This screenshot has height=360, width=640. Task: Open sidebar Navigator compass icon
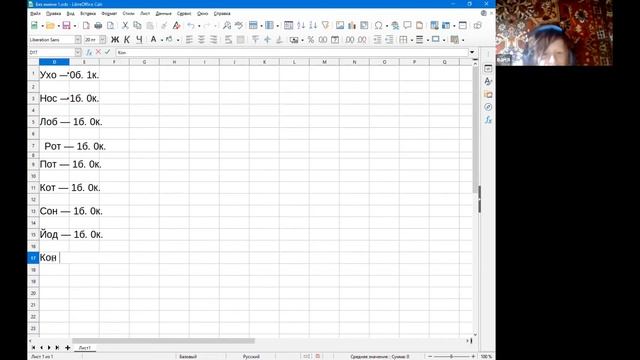pyautogui.click(x=488, y=107)
